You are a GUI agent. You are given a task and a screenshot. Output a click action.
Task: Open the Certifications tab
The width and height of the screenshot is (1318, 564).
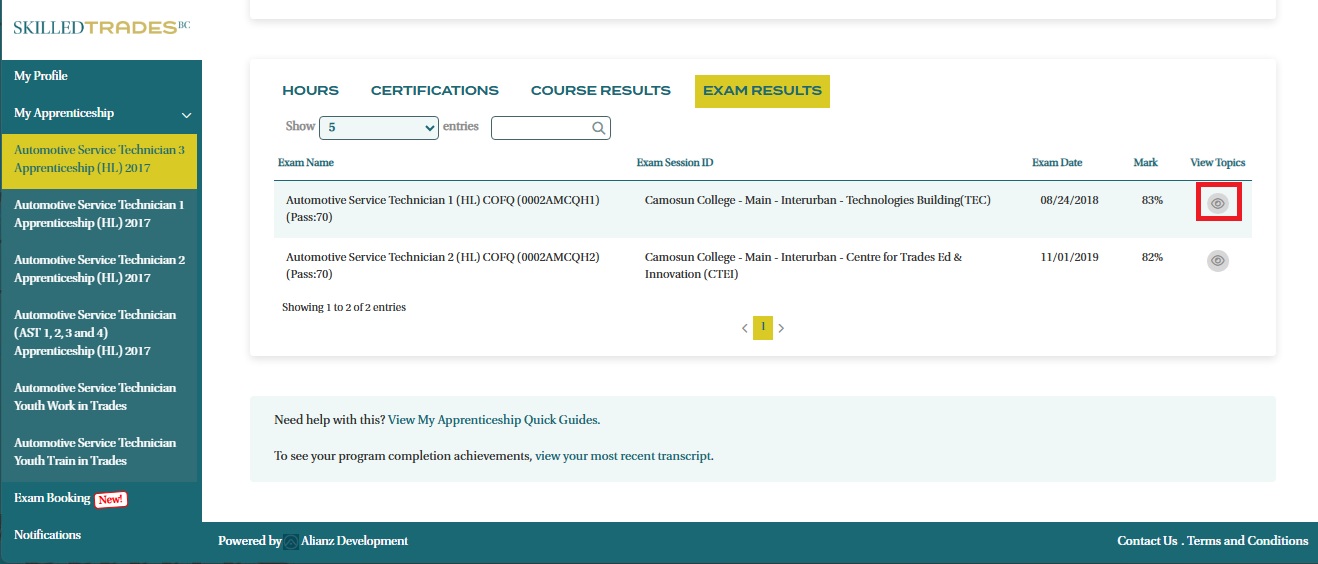(x=434, y=91)
